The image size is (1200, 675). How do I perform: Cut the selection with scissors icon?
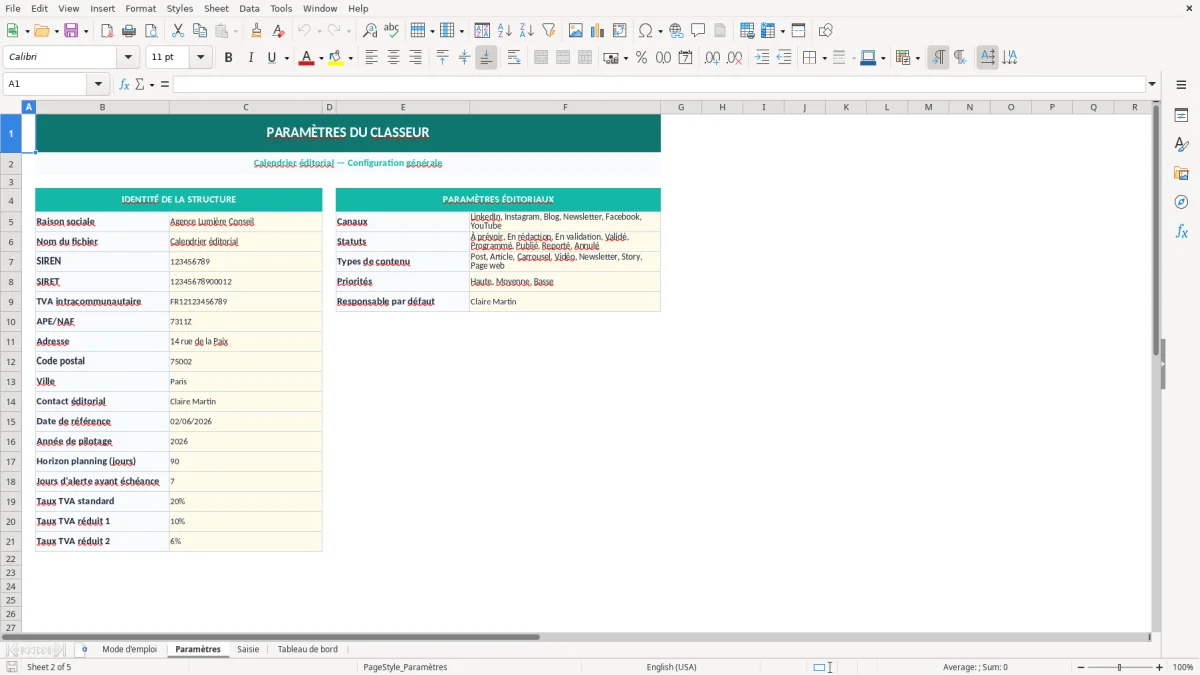click(x=178, y=31)
